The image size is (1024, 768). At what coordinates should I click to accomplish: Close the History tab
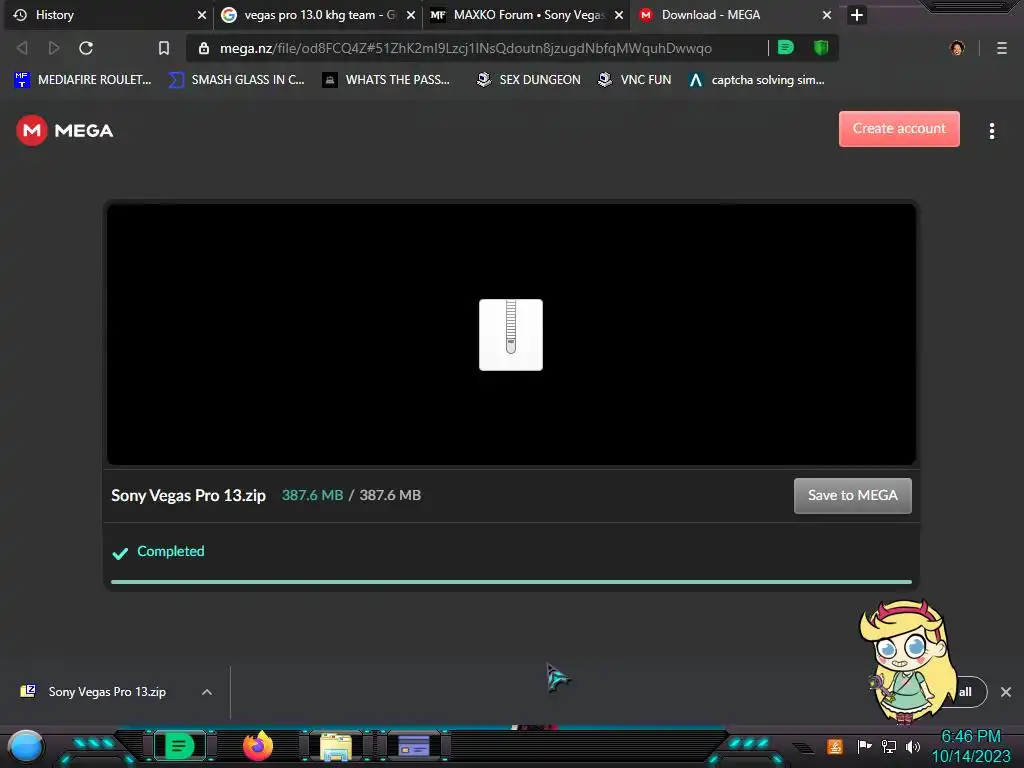pyautogui.click(x=202, y=14)
